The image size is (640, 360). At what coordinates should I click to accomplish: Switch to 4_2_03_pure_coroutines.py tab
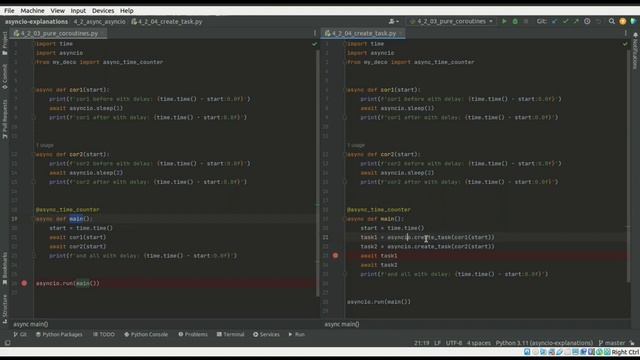pyautogui.click(x=59, y=33)
